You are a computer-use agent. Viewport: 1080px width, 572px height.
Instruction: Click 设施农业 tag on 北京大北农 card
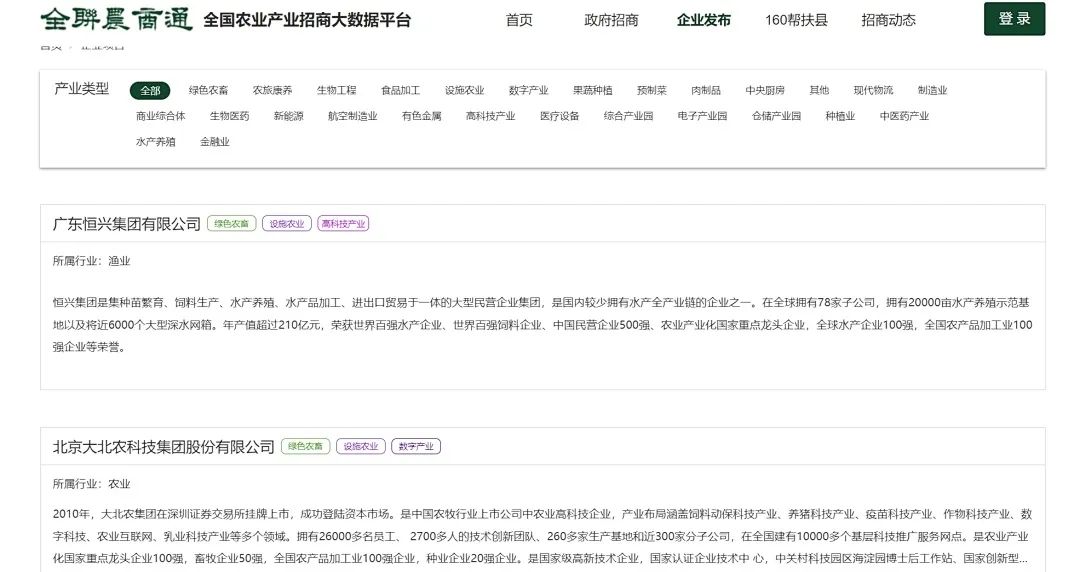coord(361,447)
